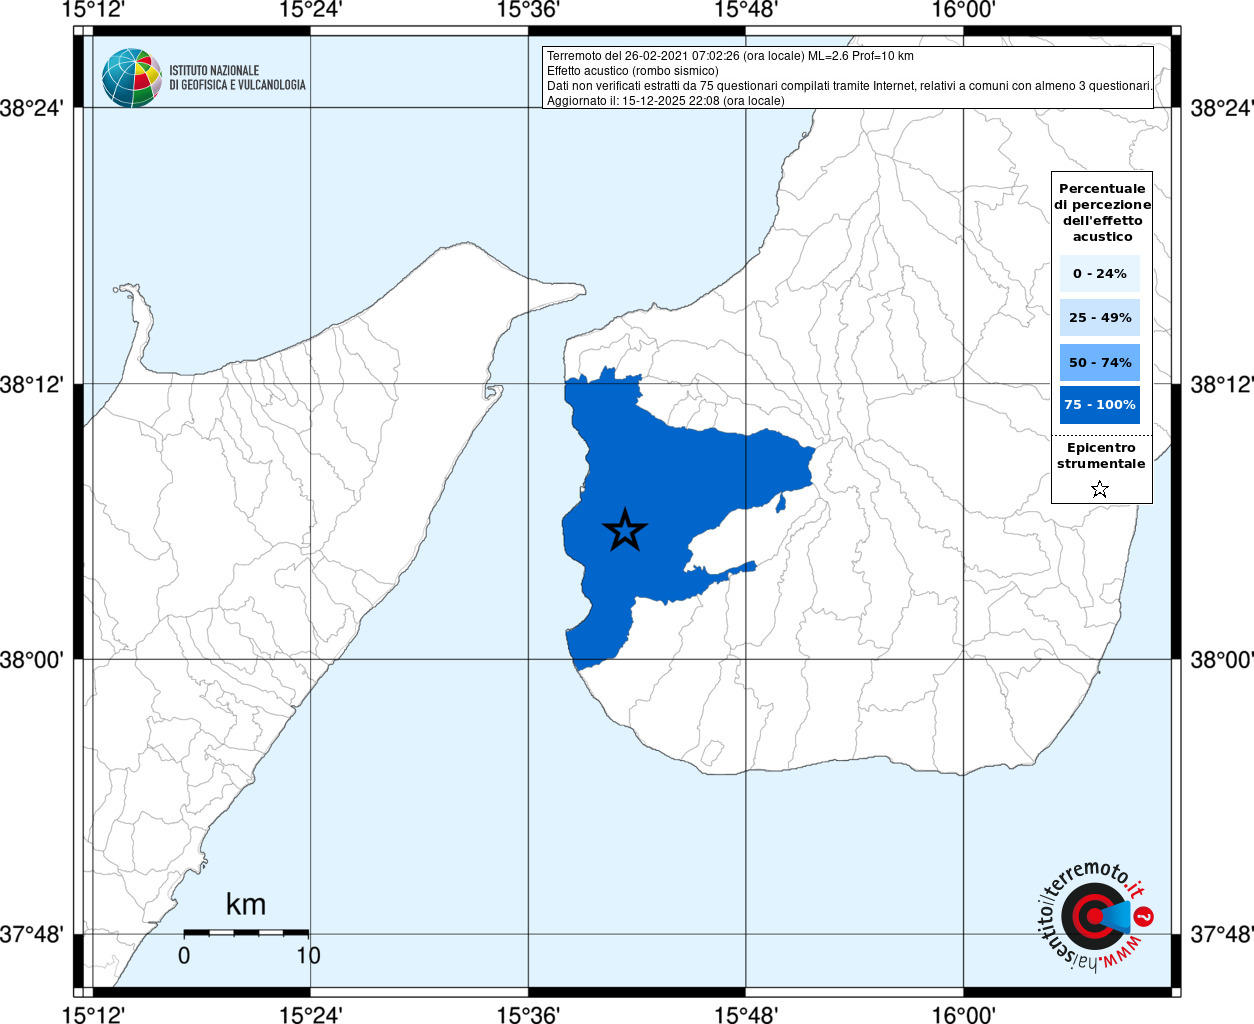Click the left axis label 38°12'
Screen dimensions: 1254x1024
click(32, 384)
